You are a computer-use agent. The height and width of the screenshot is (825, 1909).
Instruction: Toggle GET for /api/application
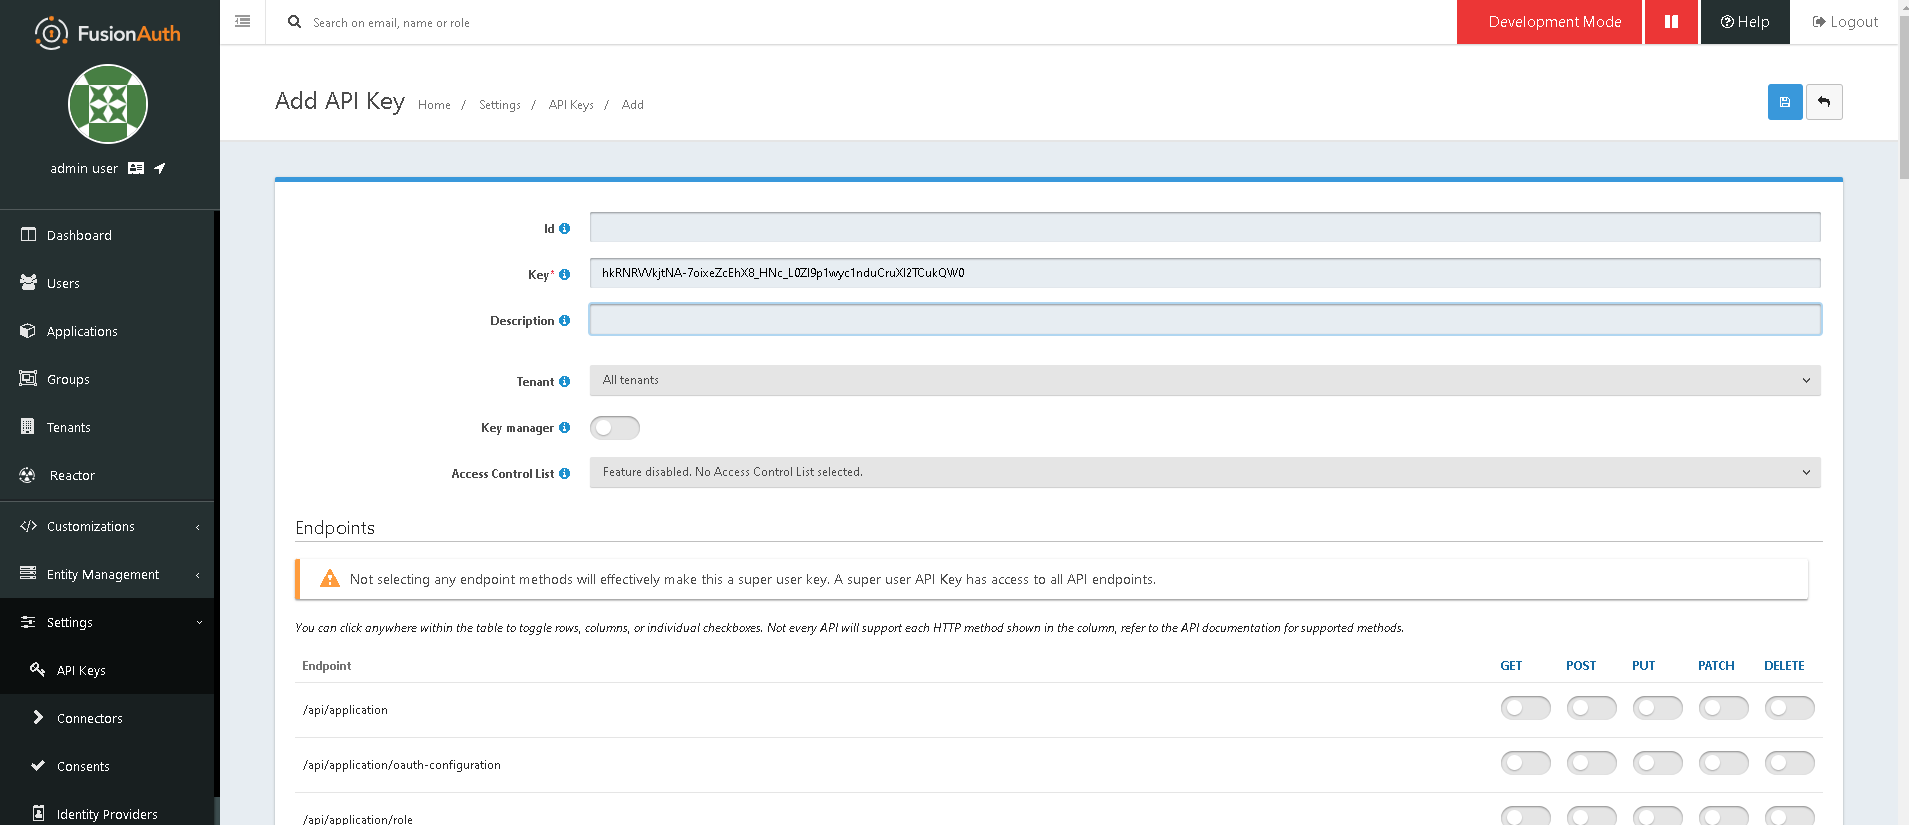[1525, 708]
